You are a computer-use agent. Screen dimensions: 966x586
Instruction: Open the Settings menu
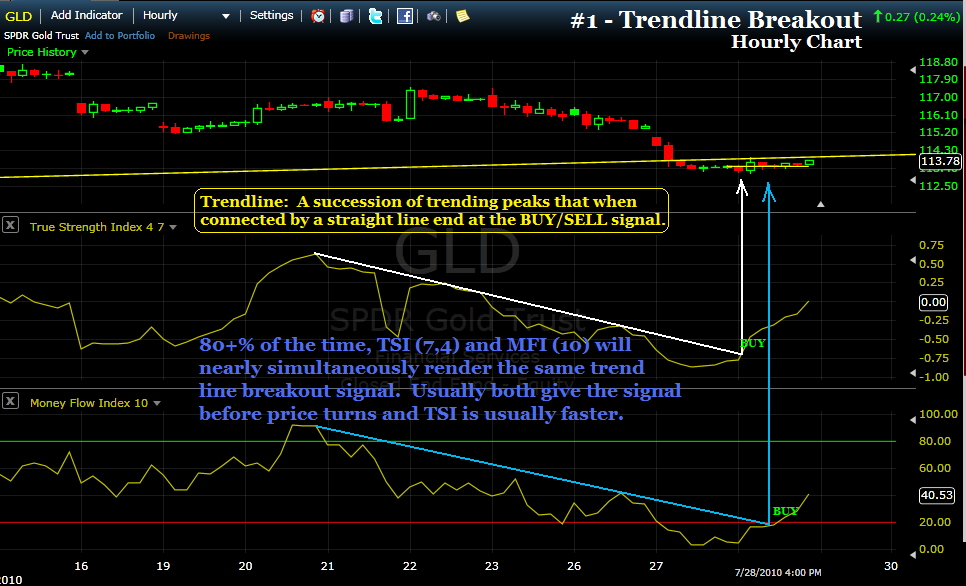(x=271, y=15)
